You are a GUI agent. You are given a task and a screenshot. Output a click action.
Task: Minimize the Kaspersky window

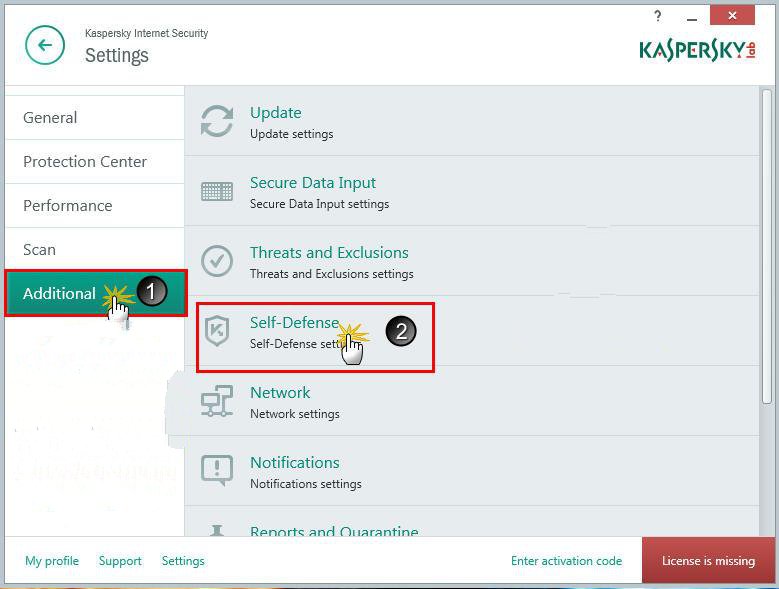[x=692, y=19]
